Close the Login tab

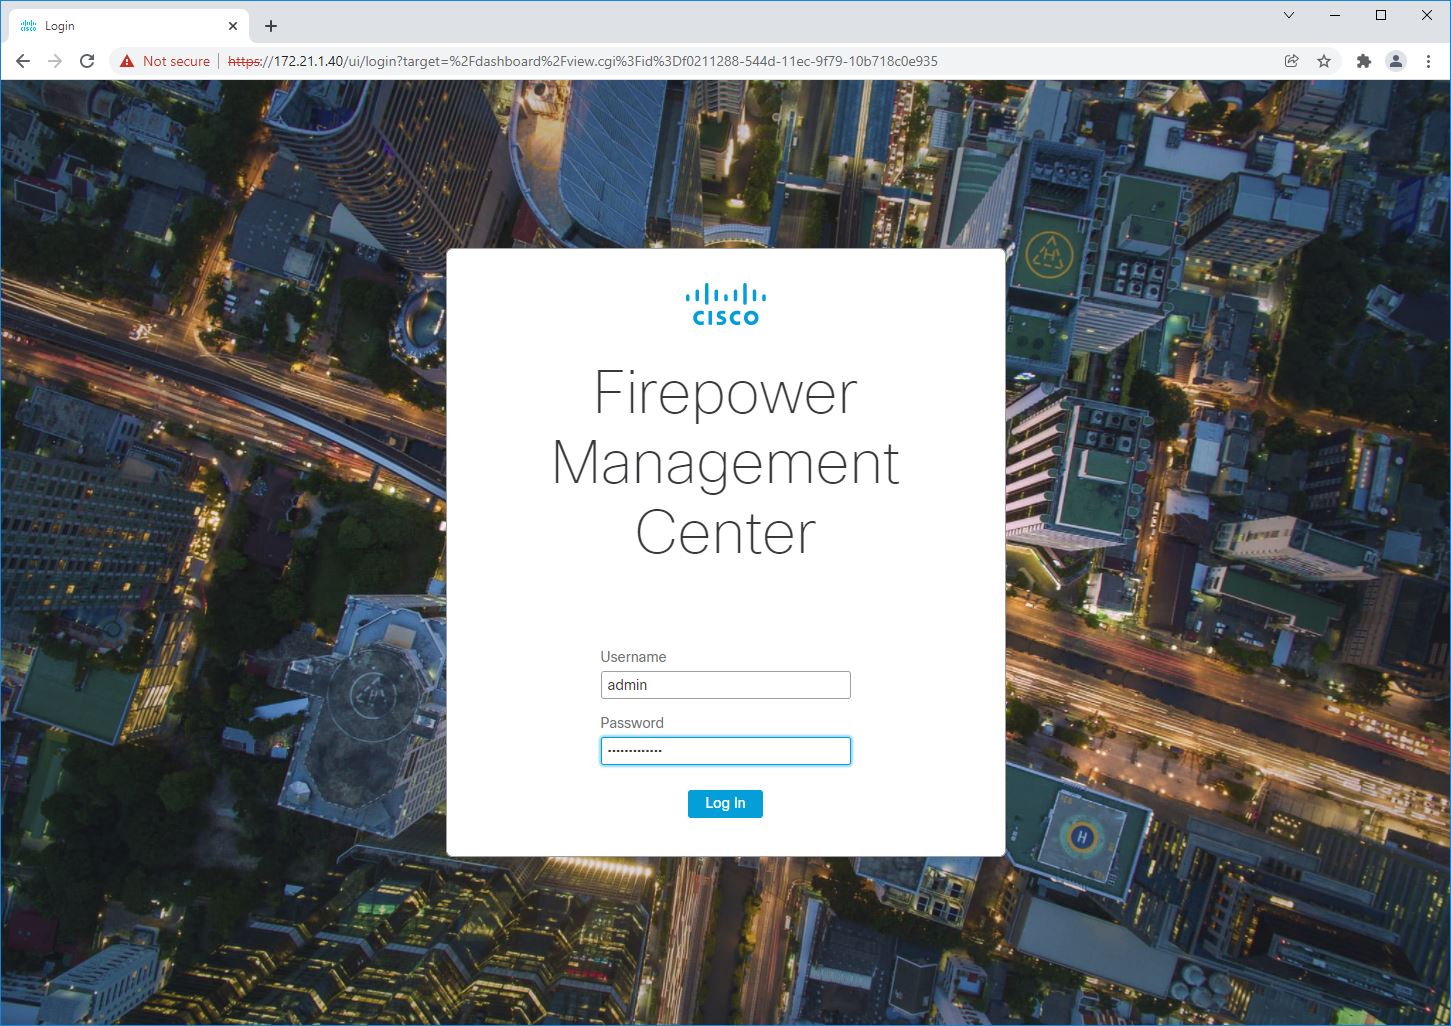pos(234,26)
